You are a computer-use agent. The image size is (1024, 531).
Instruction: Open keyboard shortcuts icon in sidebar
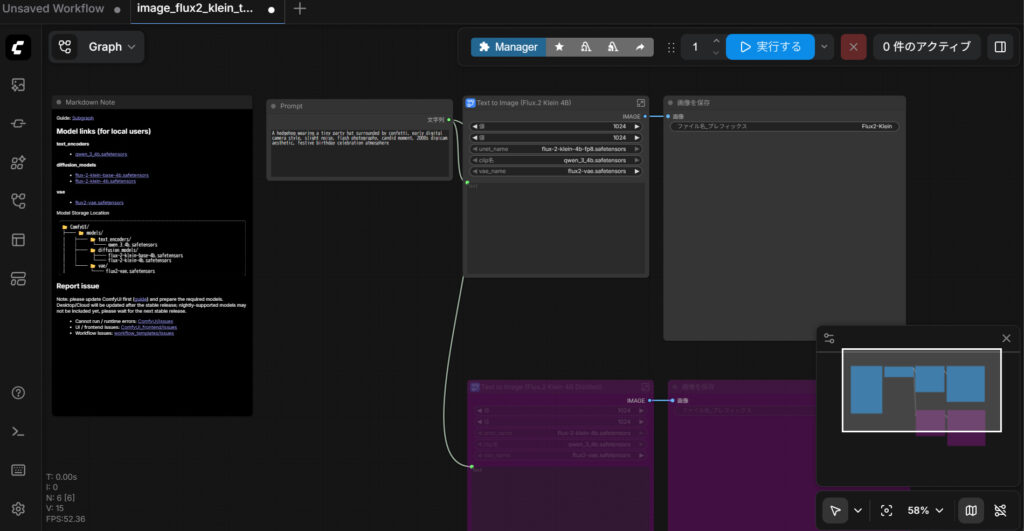pos(18,470)
